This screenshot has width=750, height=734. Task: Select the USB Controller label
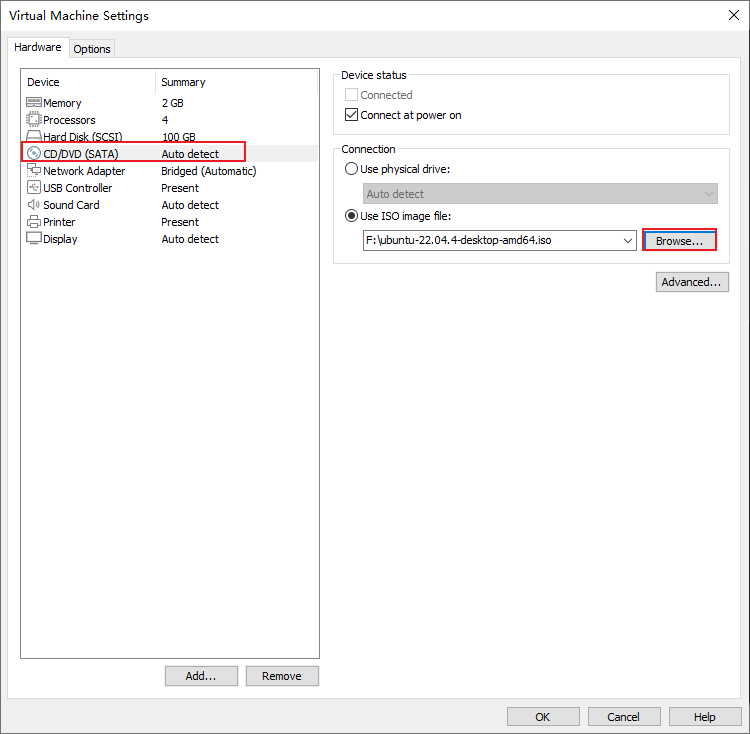click(x=77, y=188)
